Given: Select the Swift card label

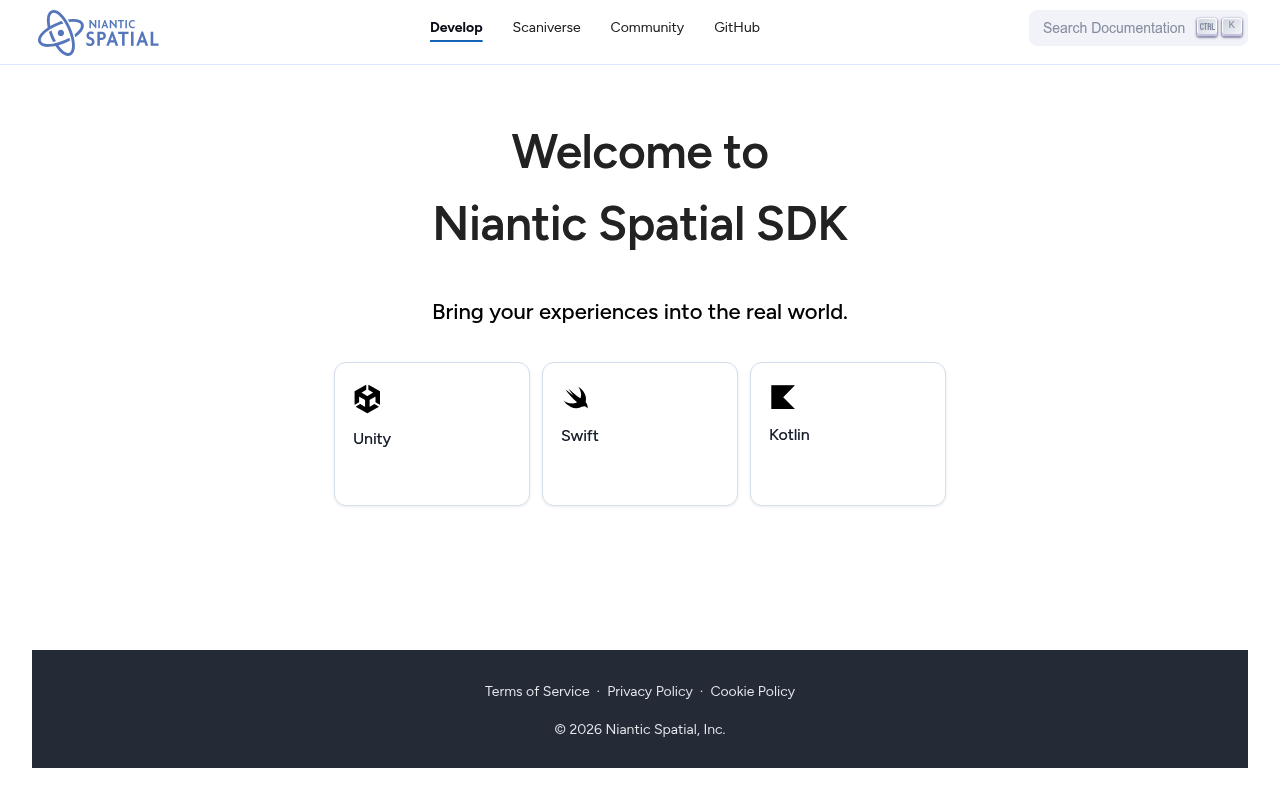Looking at the screenshot, I should click(x=580, y=436).
